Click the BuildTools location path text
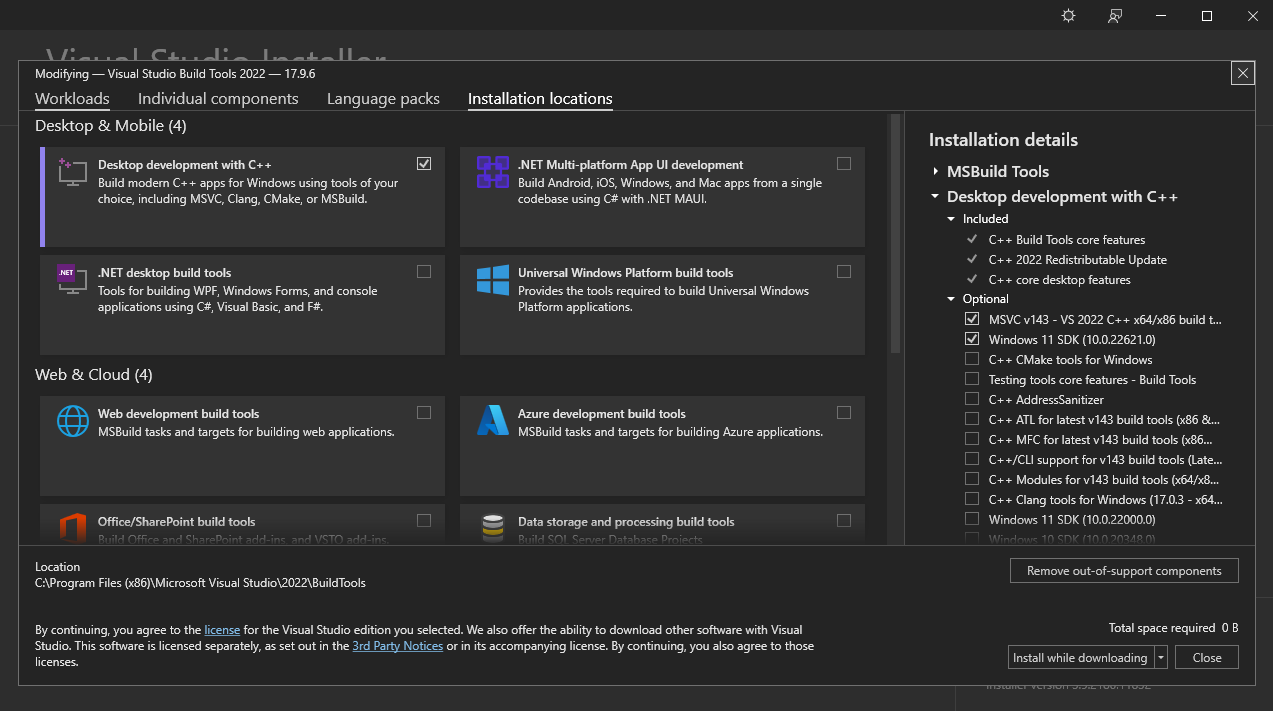Image resolution: width=1273 pixels, height=711 pixels. pos(200,583)
